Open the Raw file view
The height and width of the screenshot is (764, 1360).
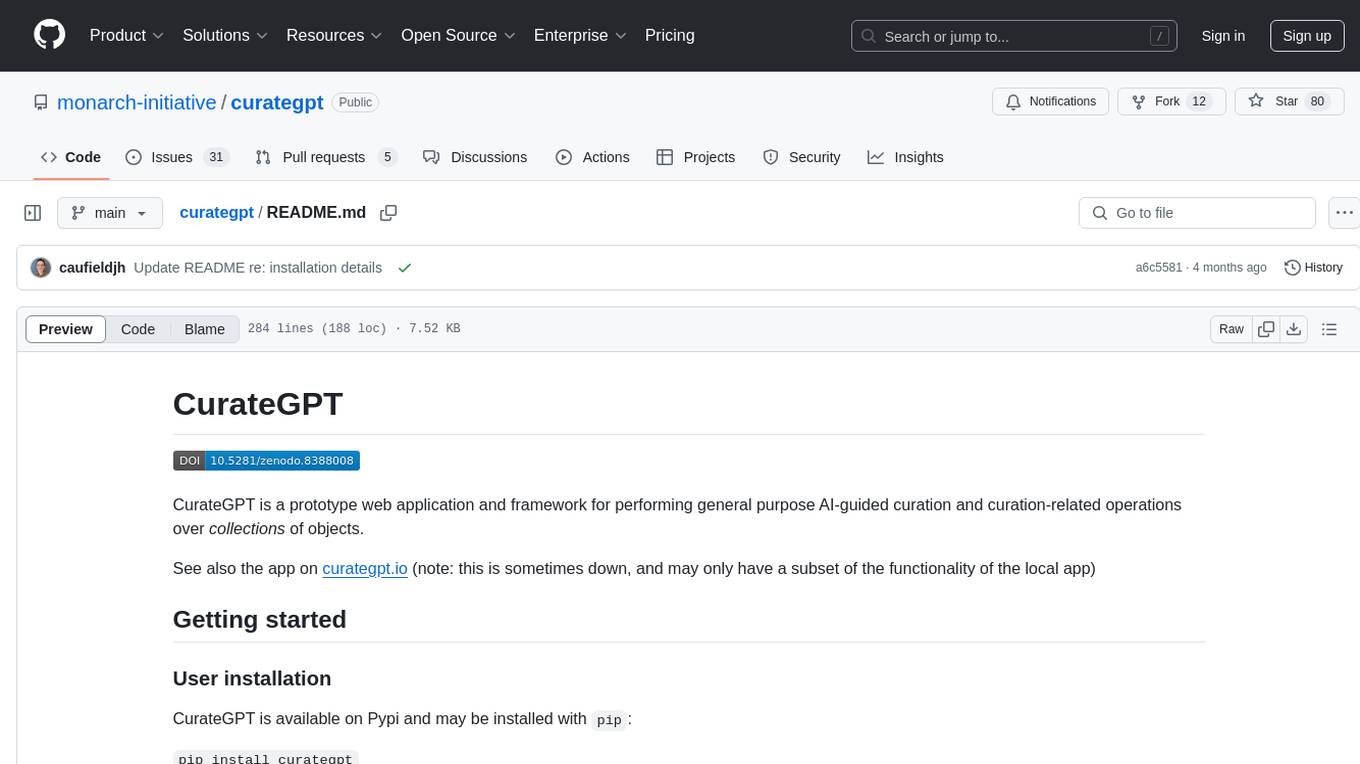click(1231, 329)
